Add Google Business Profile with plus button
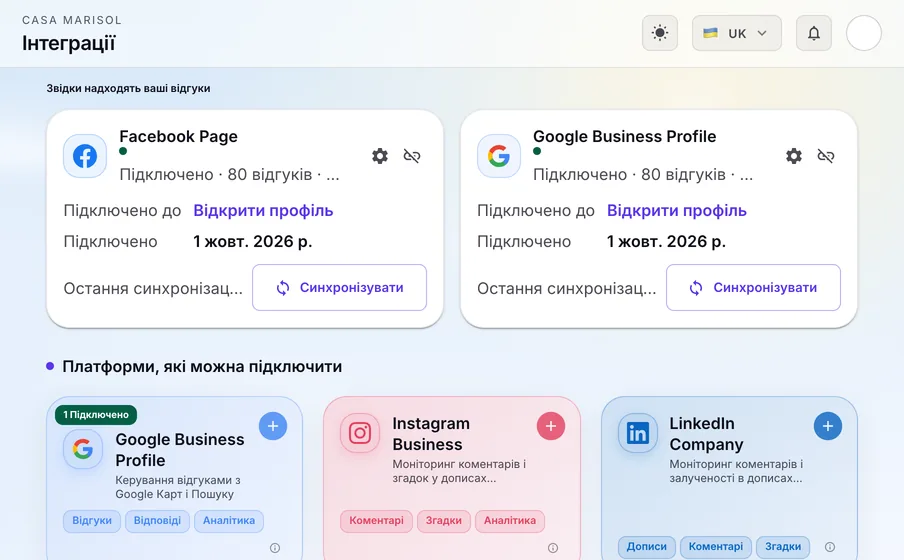Screen dimensions: 904x560 [273, 426]
